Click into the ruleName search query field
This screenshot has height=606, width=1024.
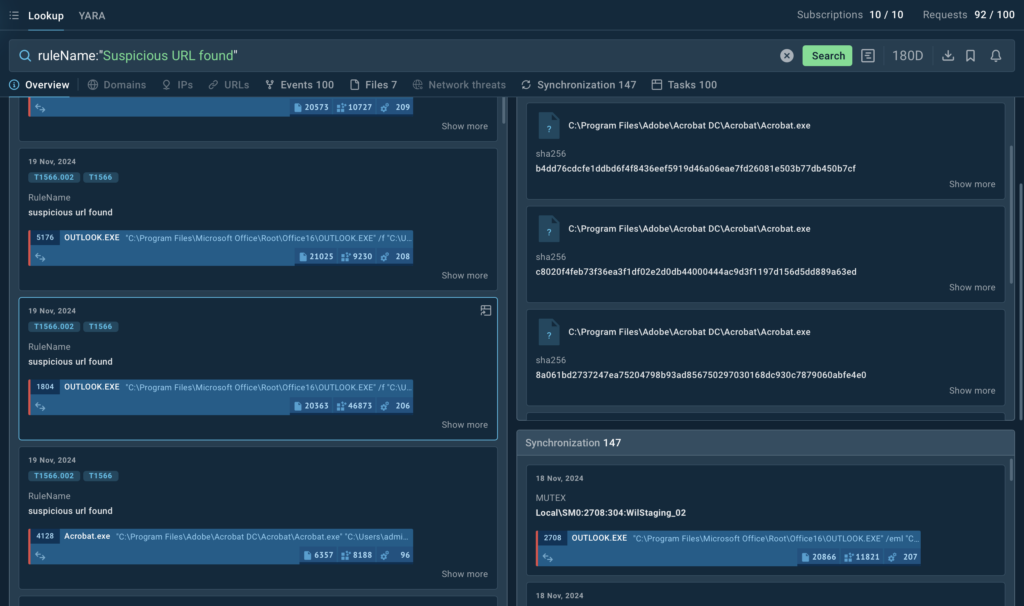[x=400, y=56]
